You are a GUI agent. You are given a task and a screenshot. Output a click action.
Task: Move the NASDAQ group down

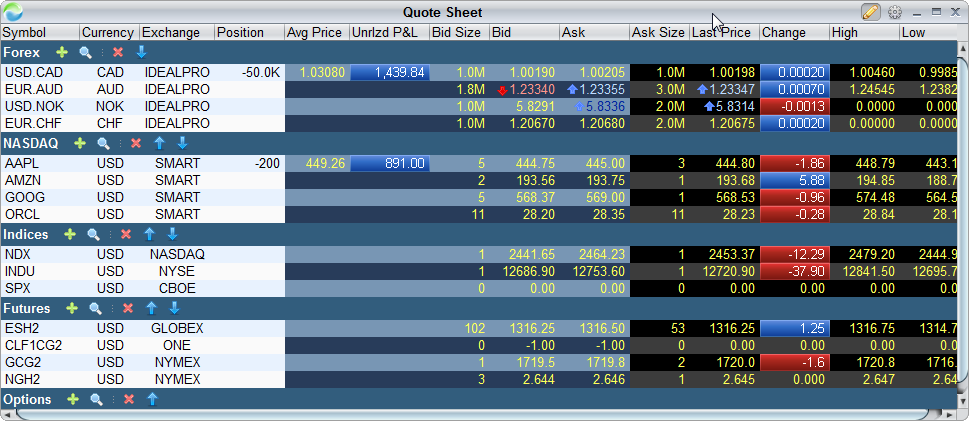pyautogui.click(x=182, y=143)
